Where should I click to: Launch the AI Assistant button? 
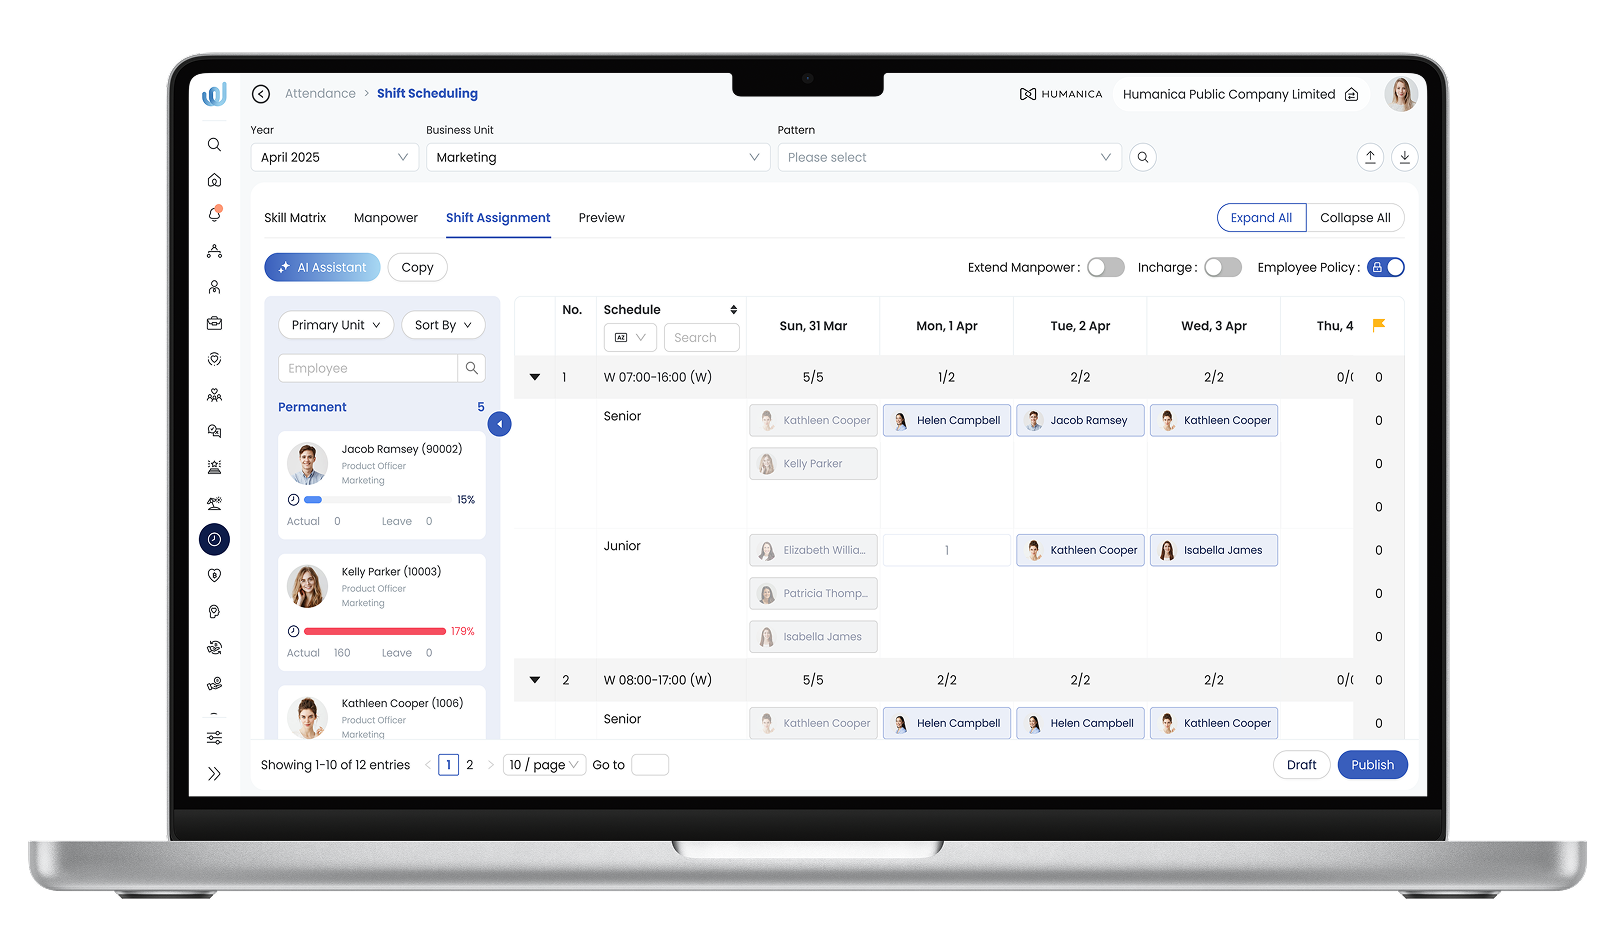pyautogui.click(x=322, y=267)
